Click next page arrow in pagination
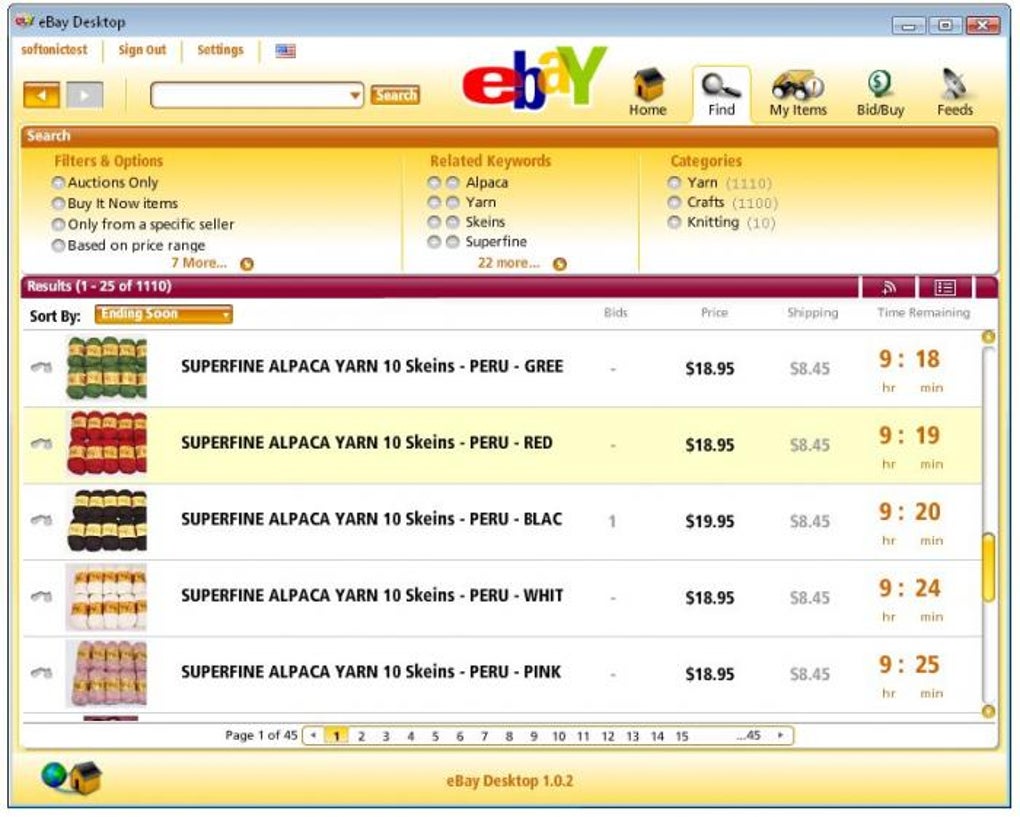This screenshot has height=817, width=1020. pos(781,736)
